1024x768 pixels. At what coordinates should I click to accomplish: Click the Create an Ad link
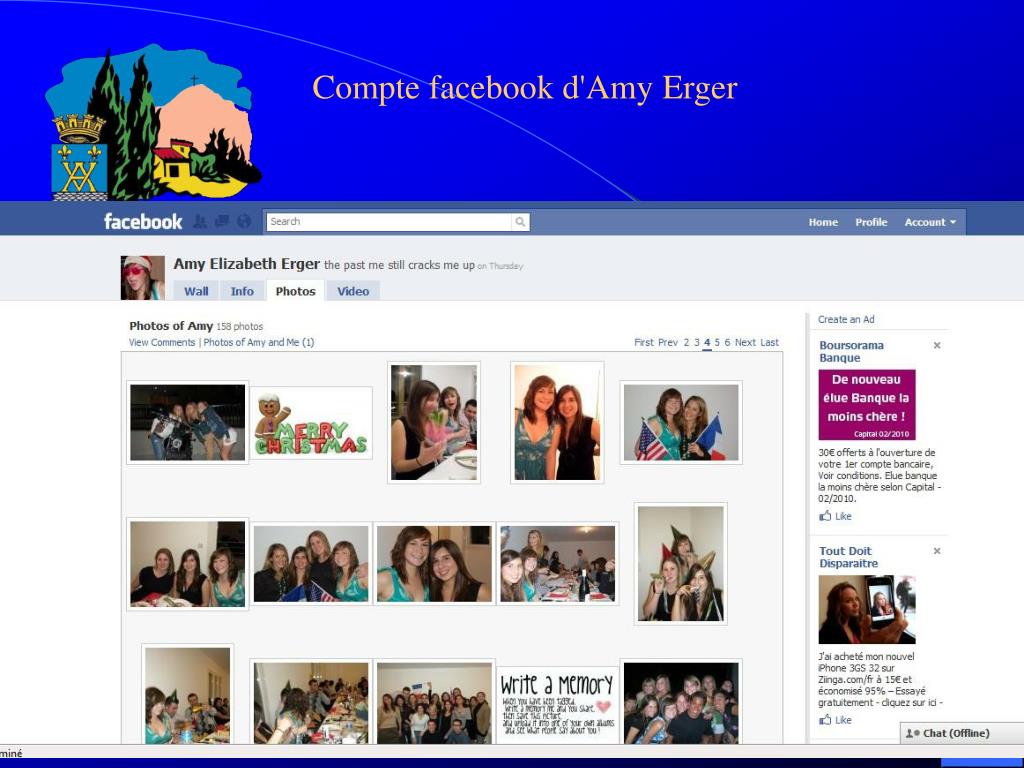846,319
